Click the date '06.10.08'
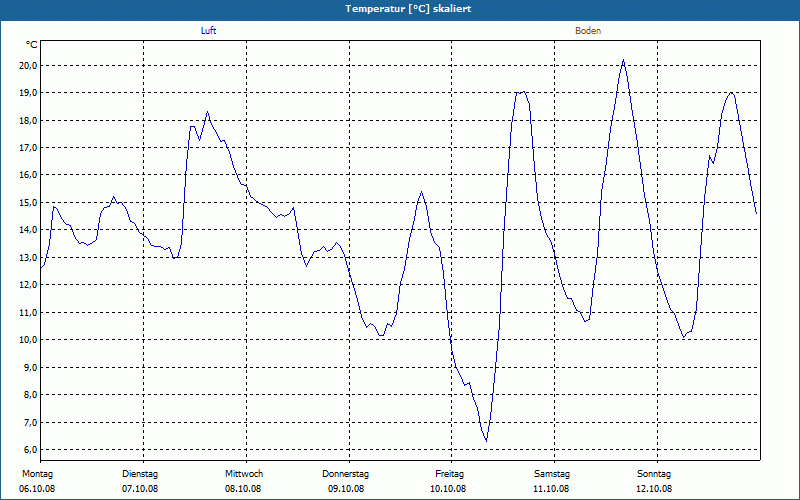This screenshot has width=800, height=500. click(37, 489)
